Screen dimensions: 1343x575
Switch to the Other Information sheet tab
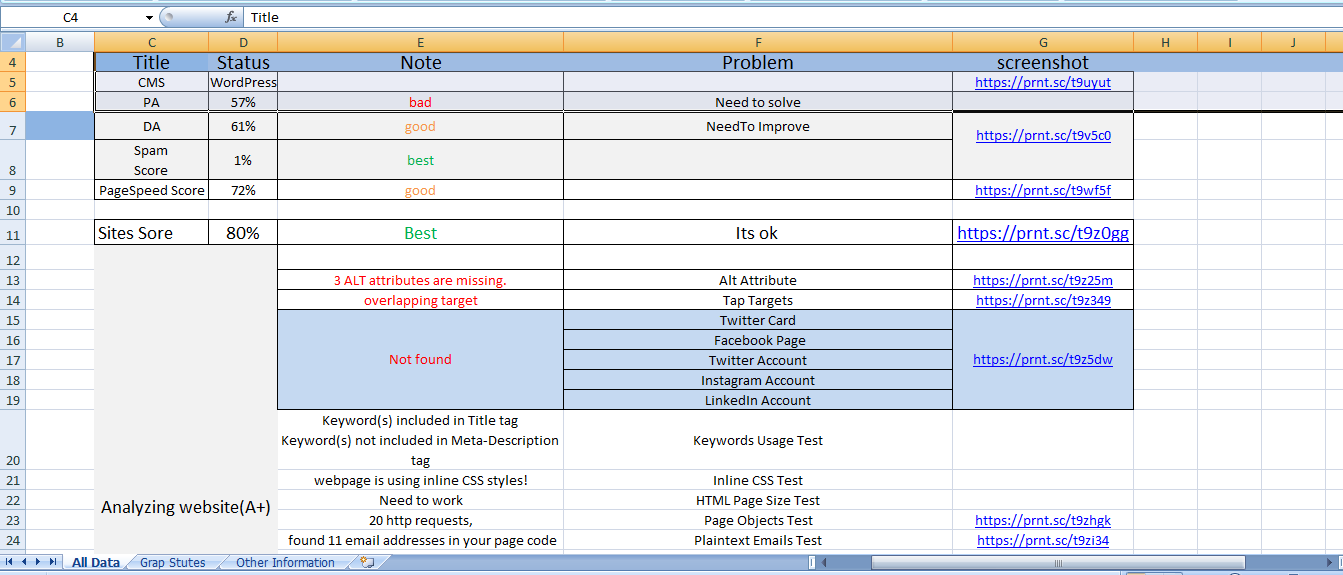click(x=285, y=563)
